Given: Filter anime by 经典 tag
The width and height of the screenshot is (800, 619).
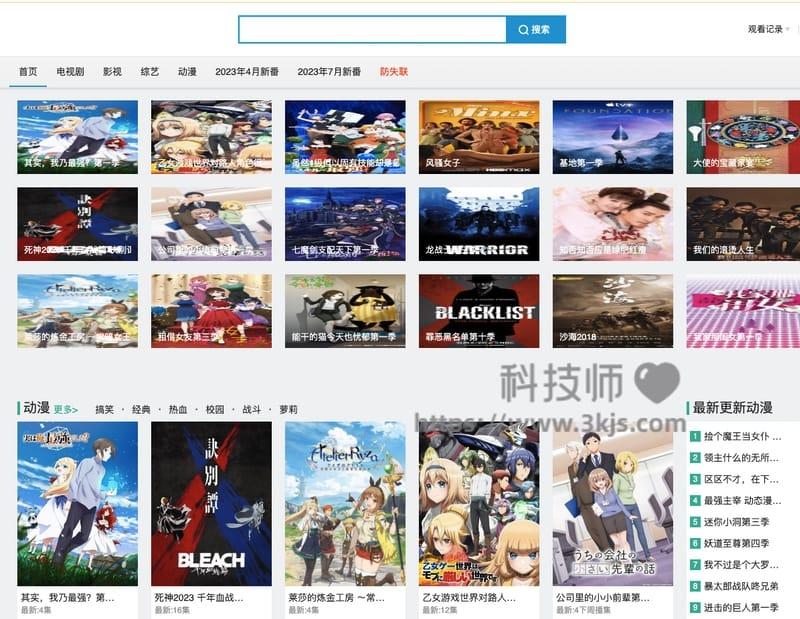Looking at the screenshot, I should click(141, 409).
